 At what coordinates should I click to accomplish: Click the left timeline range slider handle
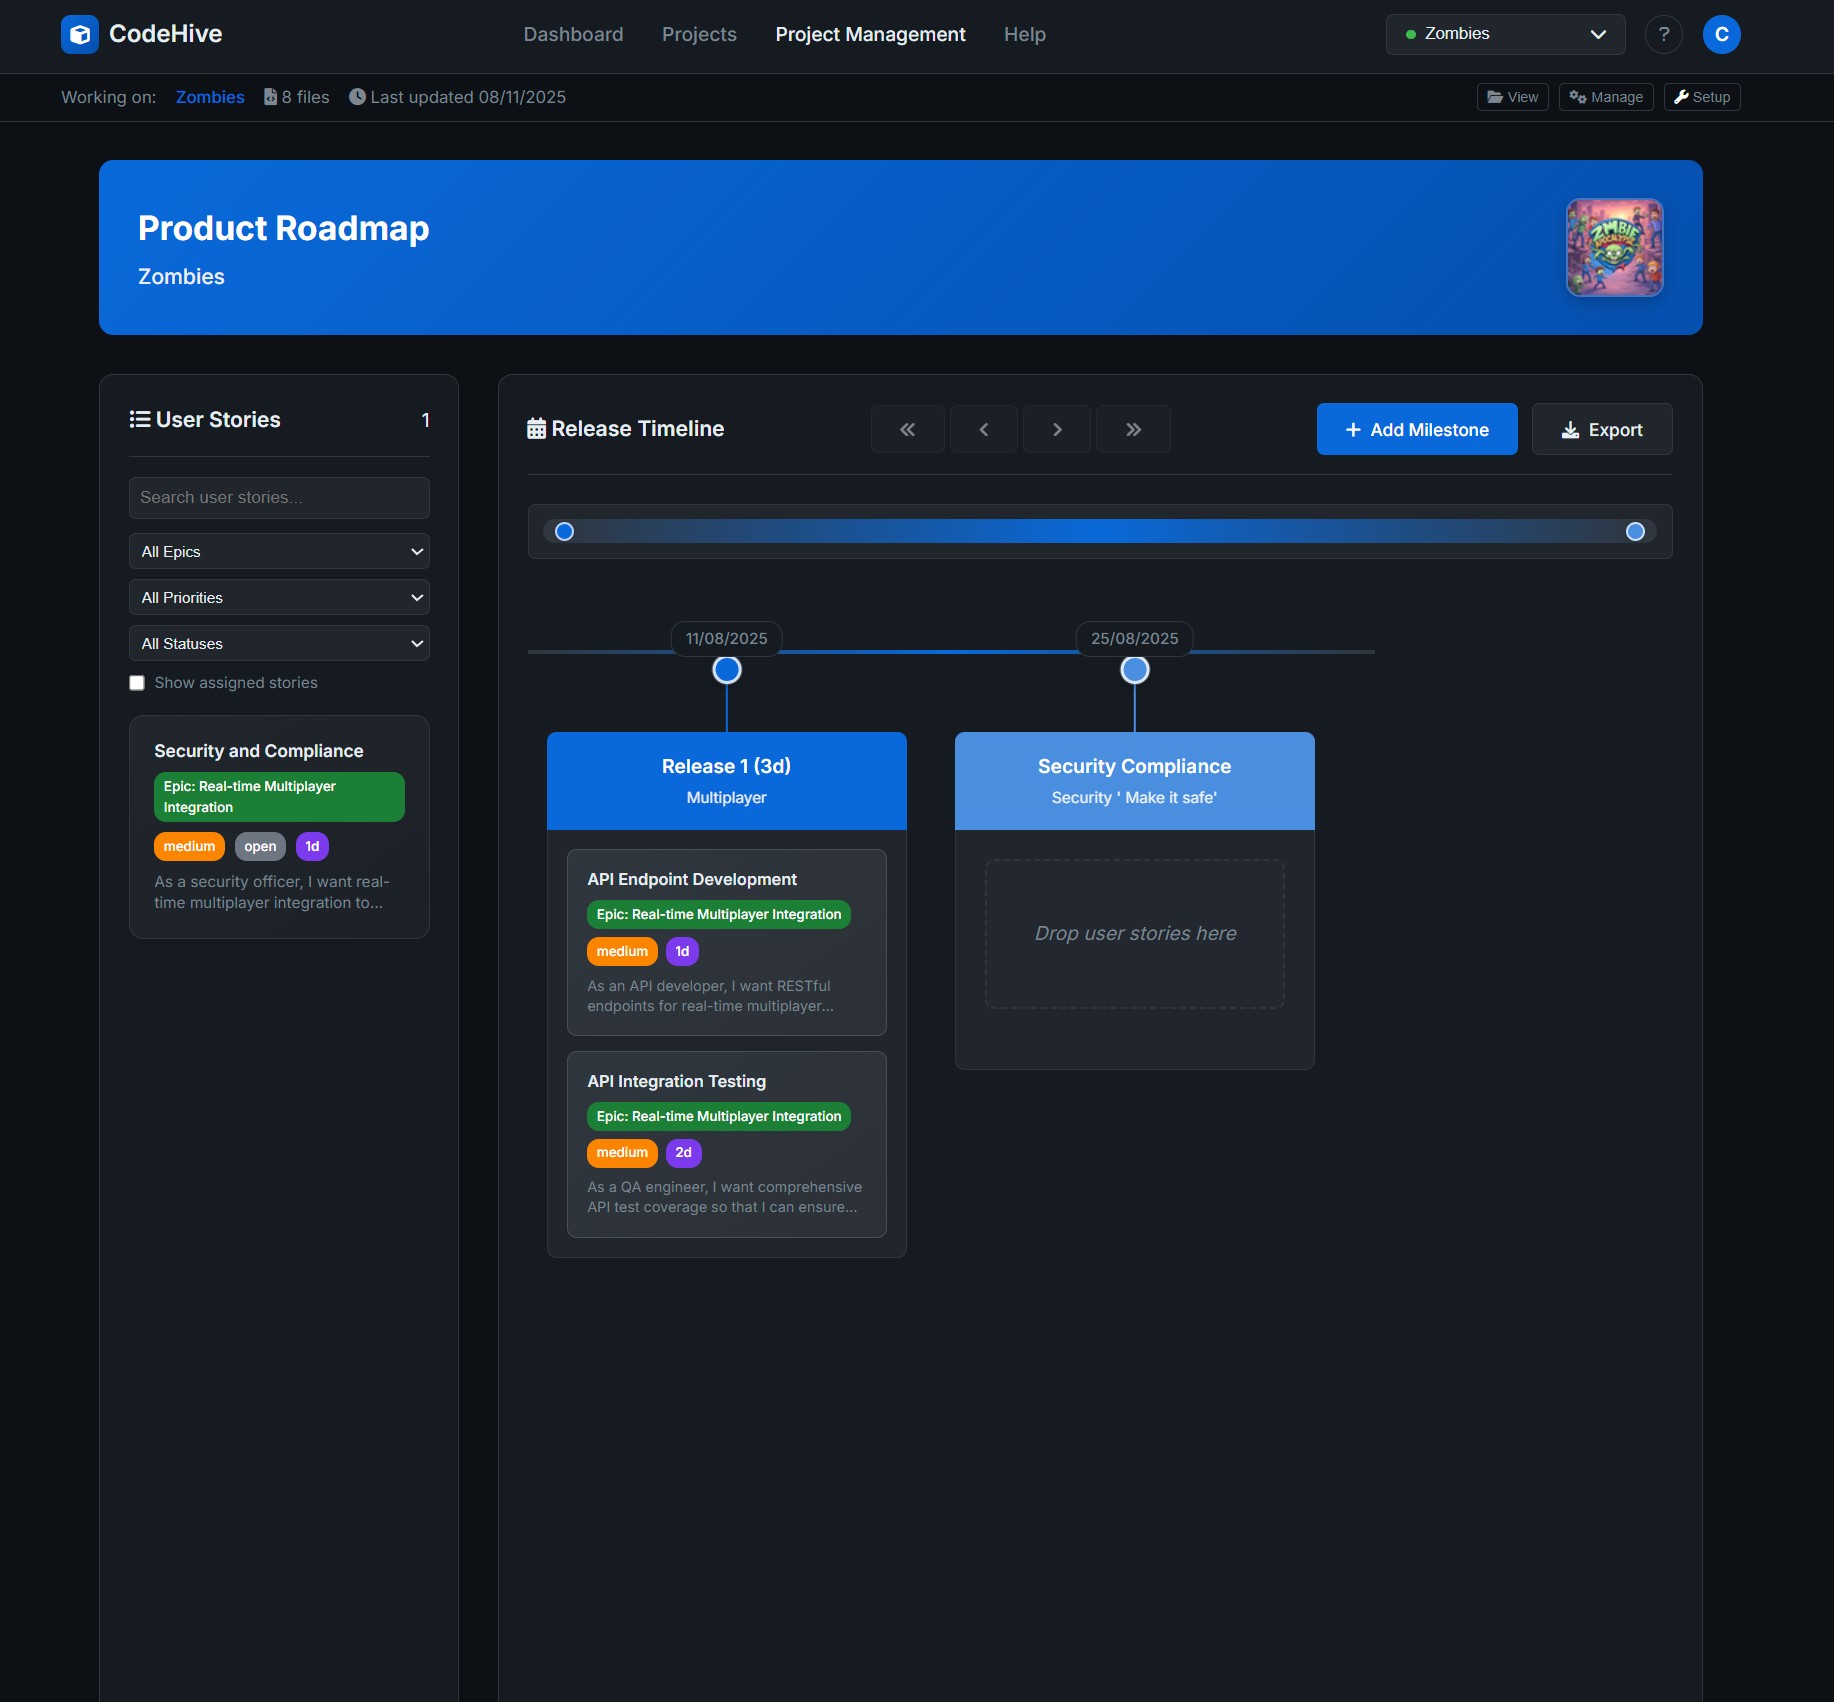564,531
